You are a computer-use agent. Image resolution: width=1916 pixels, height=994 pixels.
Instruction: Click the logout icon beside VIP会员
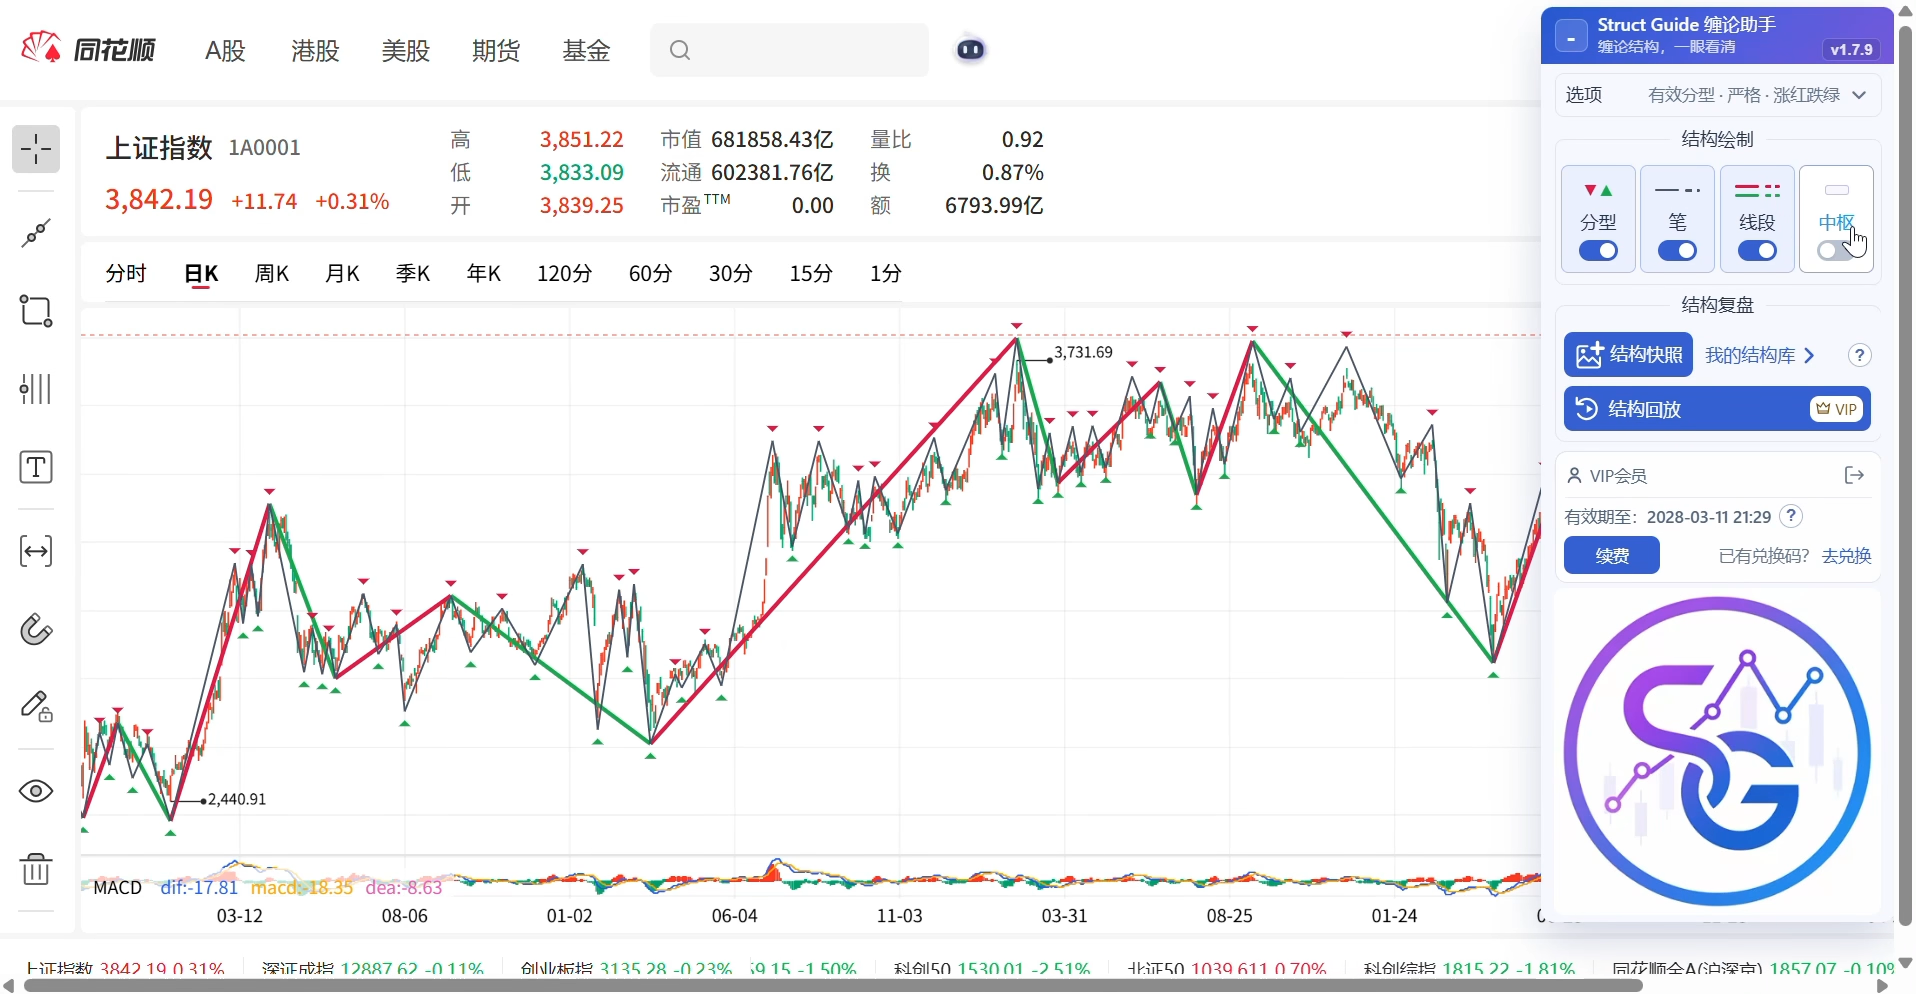click(1854, 475)
